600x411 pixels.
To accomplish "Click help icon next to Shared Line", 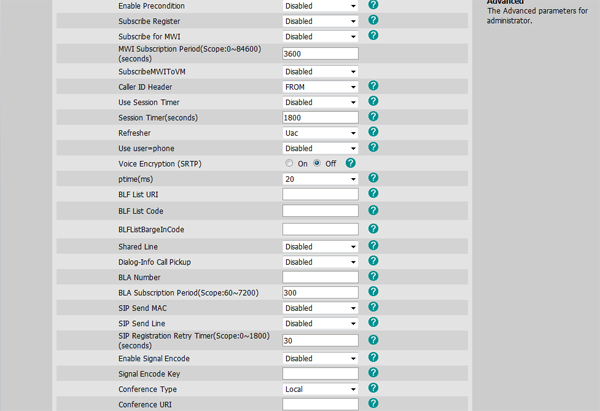I will (373, 245).
